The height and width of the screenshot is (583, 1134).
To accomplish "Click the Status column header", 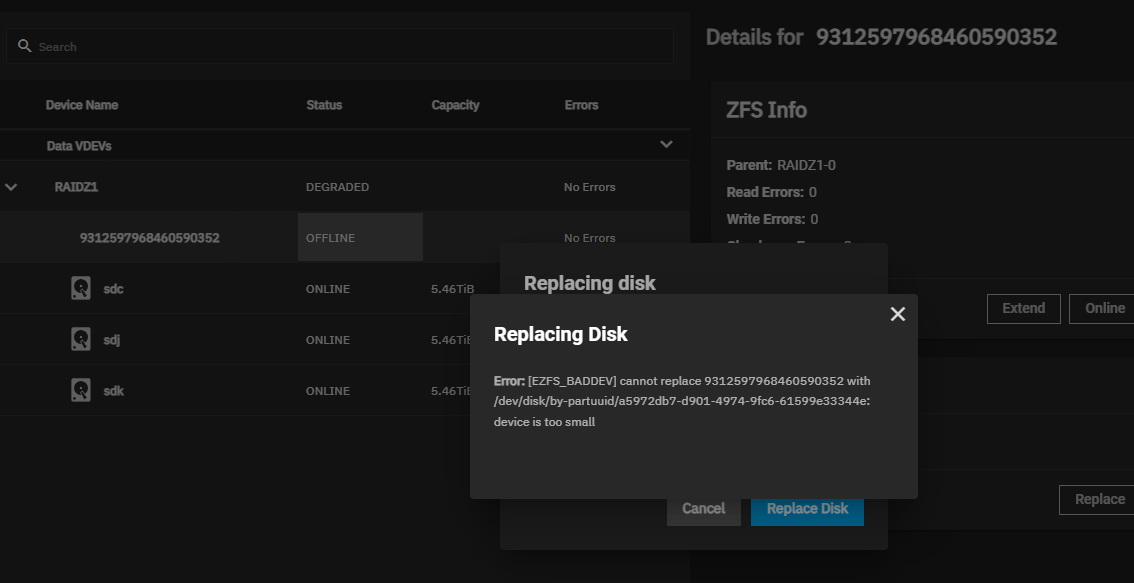I will coord(324,105).
